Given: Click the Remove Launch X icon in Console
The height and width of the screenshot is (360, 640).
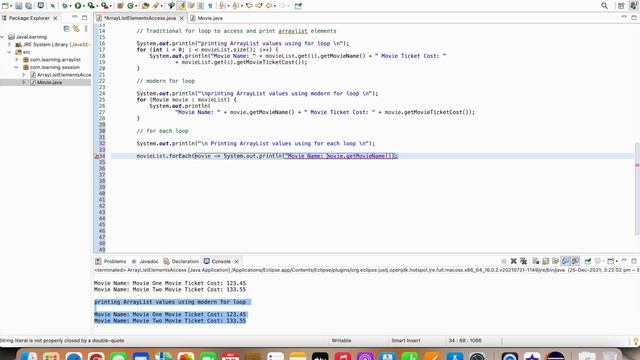Looking at the screenshot, I should [513, 261].
